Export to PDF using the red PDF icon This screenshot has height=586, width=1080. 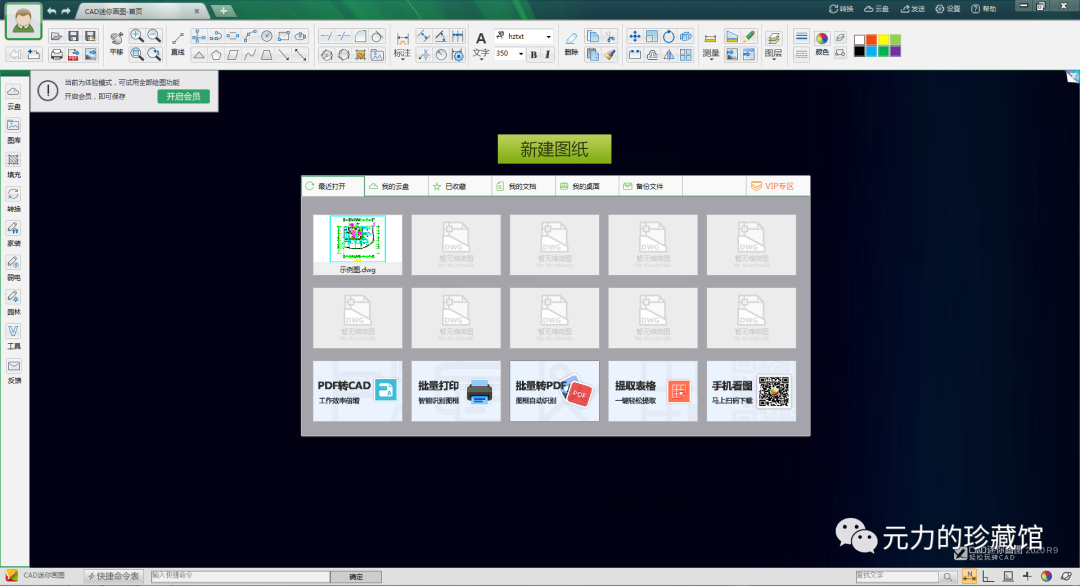click(x=73, y=54)
